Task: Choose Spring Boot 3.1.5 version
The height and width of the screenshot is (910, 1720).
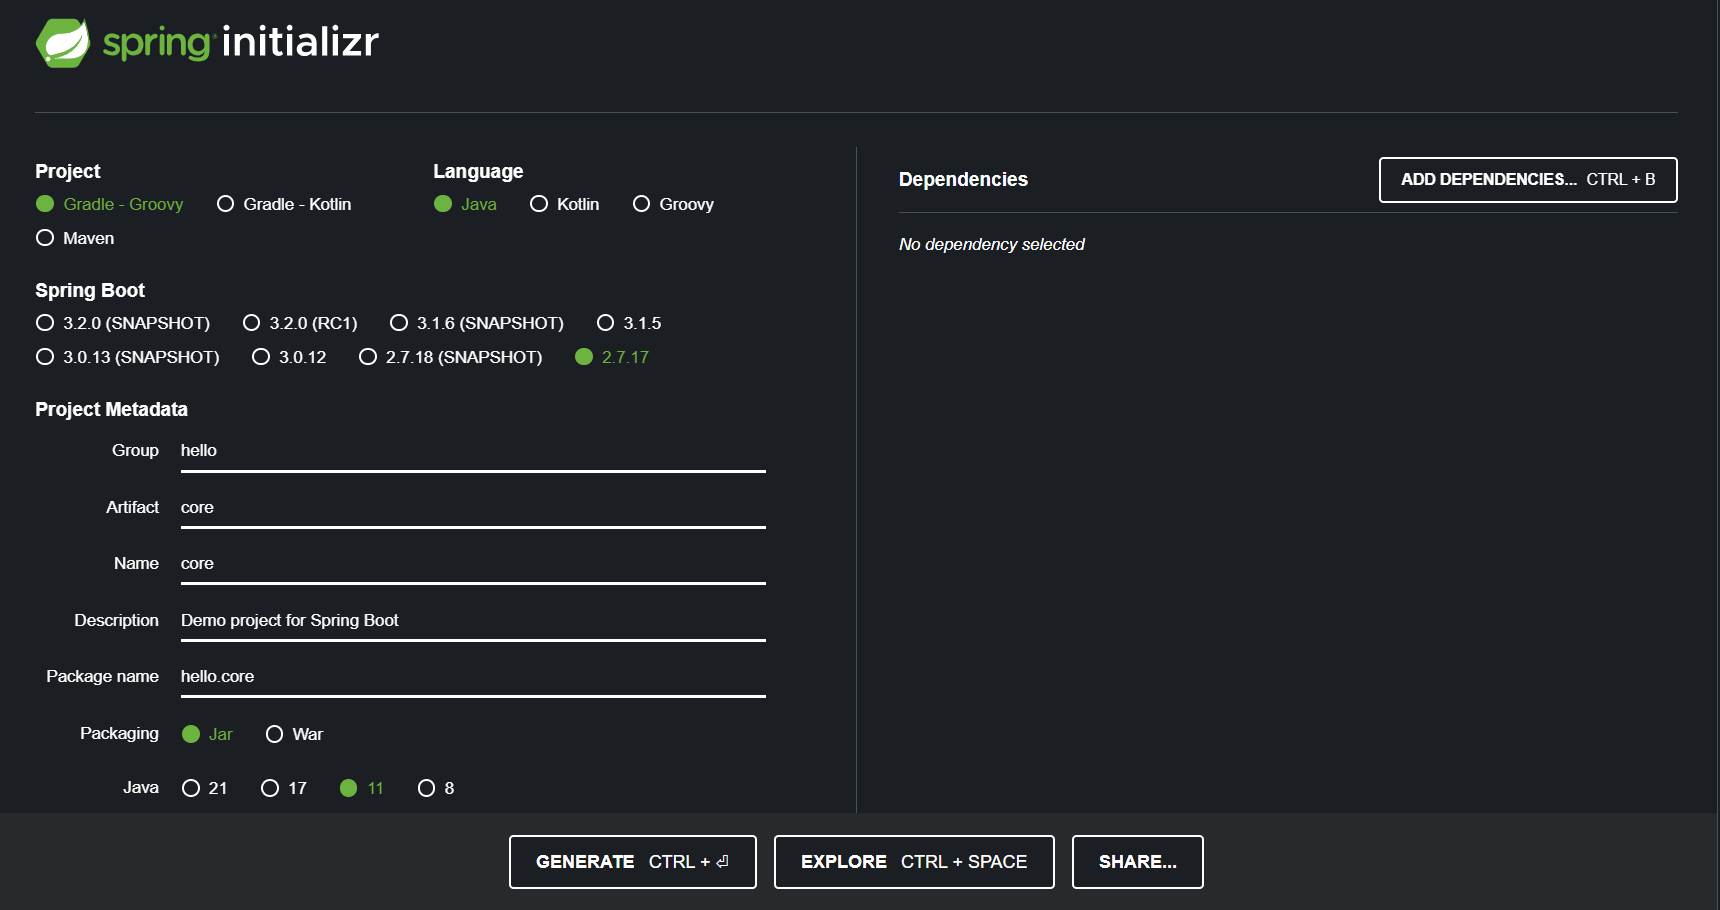Action: point(629,323)
